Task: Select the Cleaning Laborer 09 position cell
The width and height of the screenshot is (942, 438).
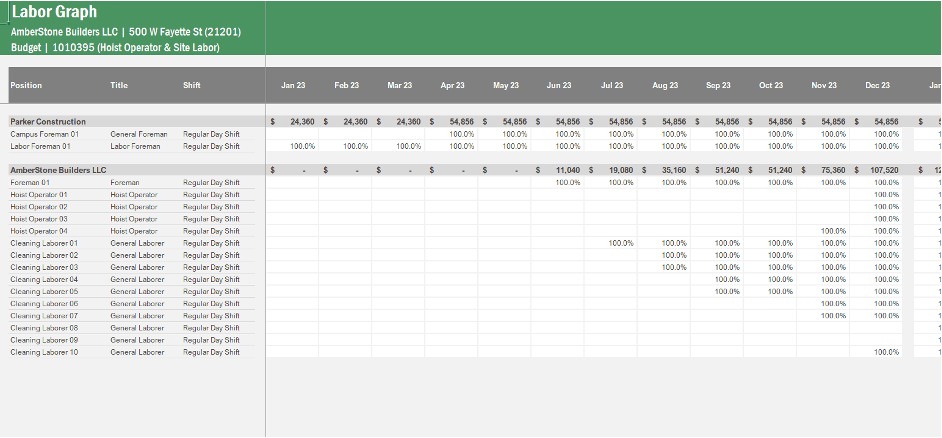Action: pyautogui.click(x=44, y=340)
